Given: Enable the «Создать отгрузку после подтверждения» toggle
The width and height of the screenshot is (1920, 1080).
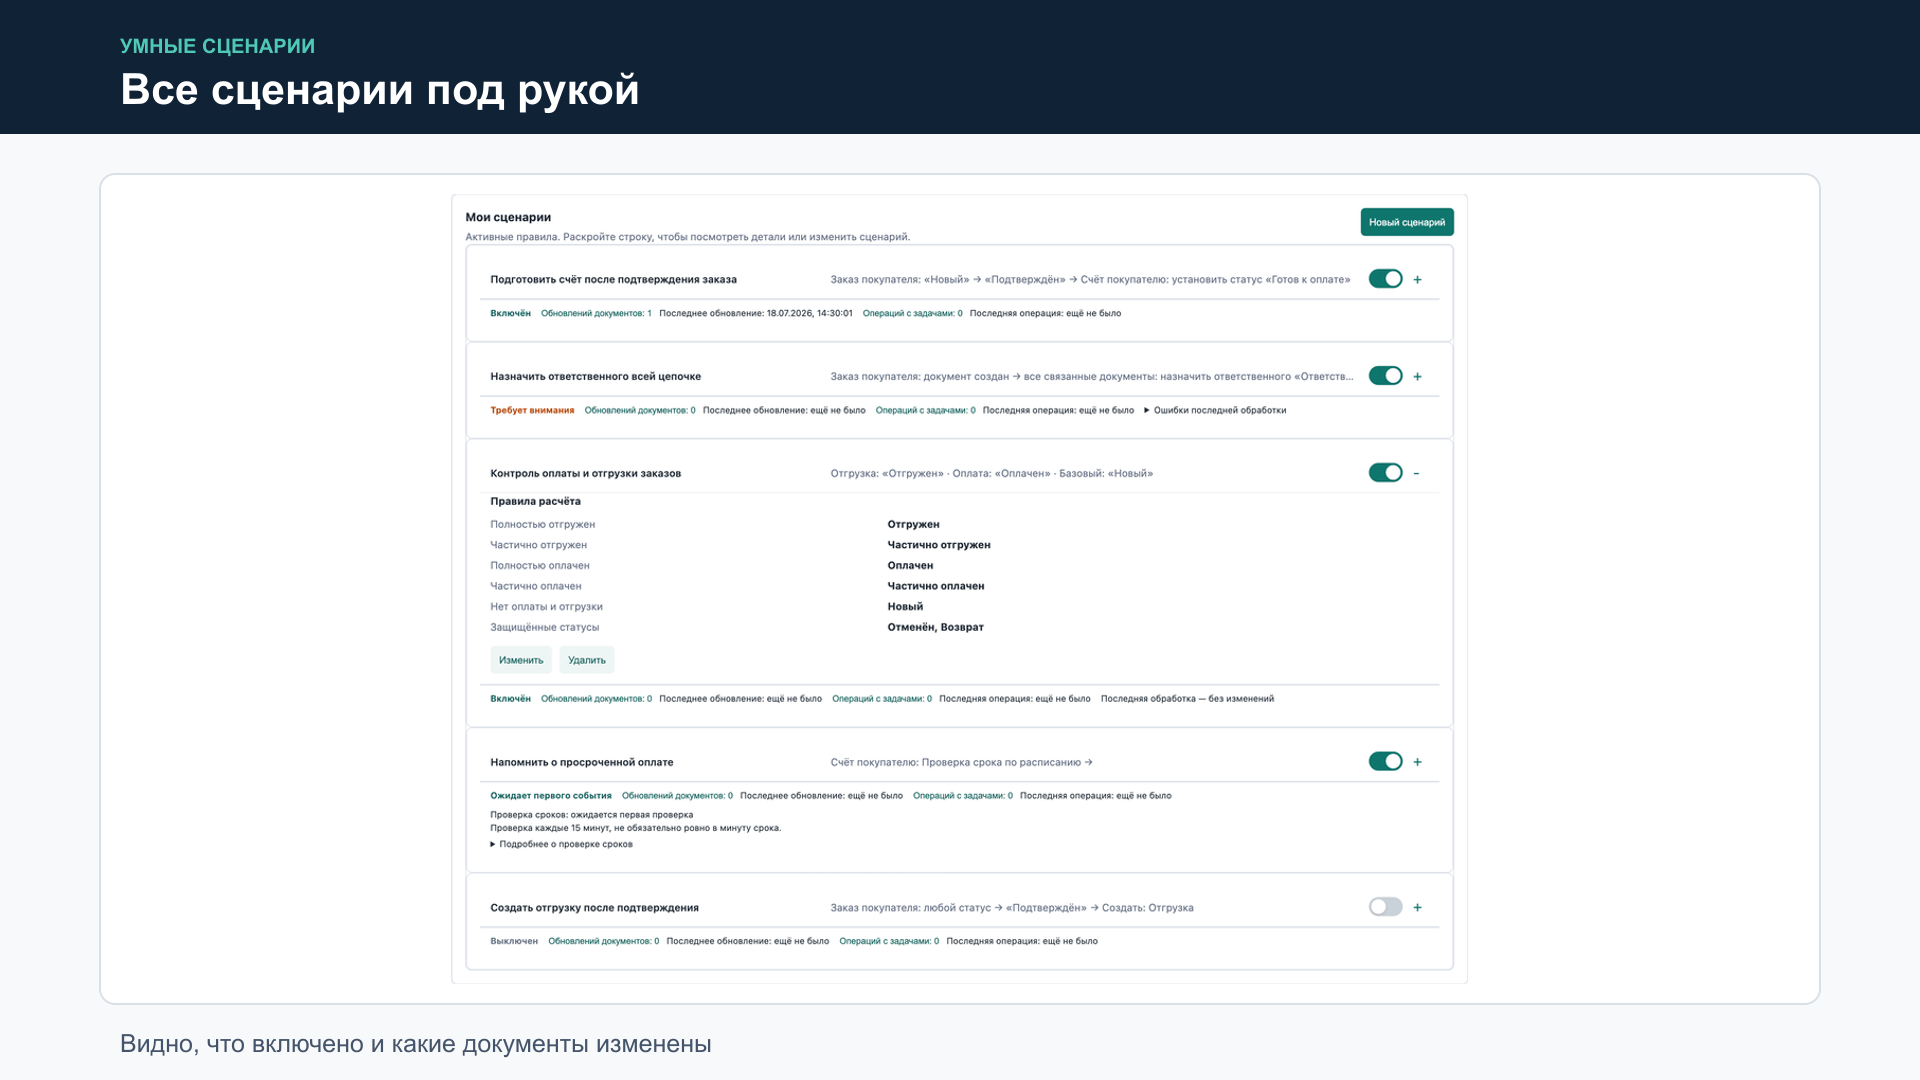Looking at the screenshot, I should pyautogui.click(x=1385, y=907).
